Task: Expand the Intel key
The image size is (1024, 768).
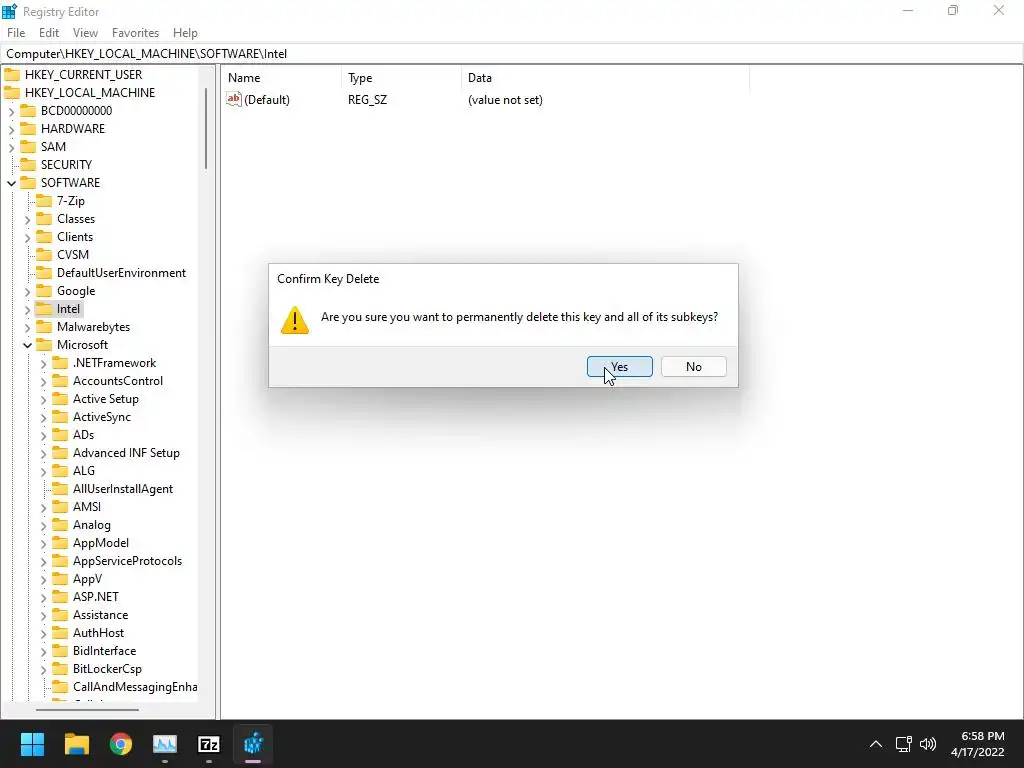Action: tap(27, 310)
